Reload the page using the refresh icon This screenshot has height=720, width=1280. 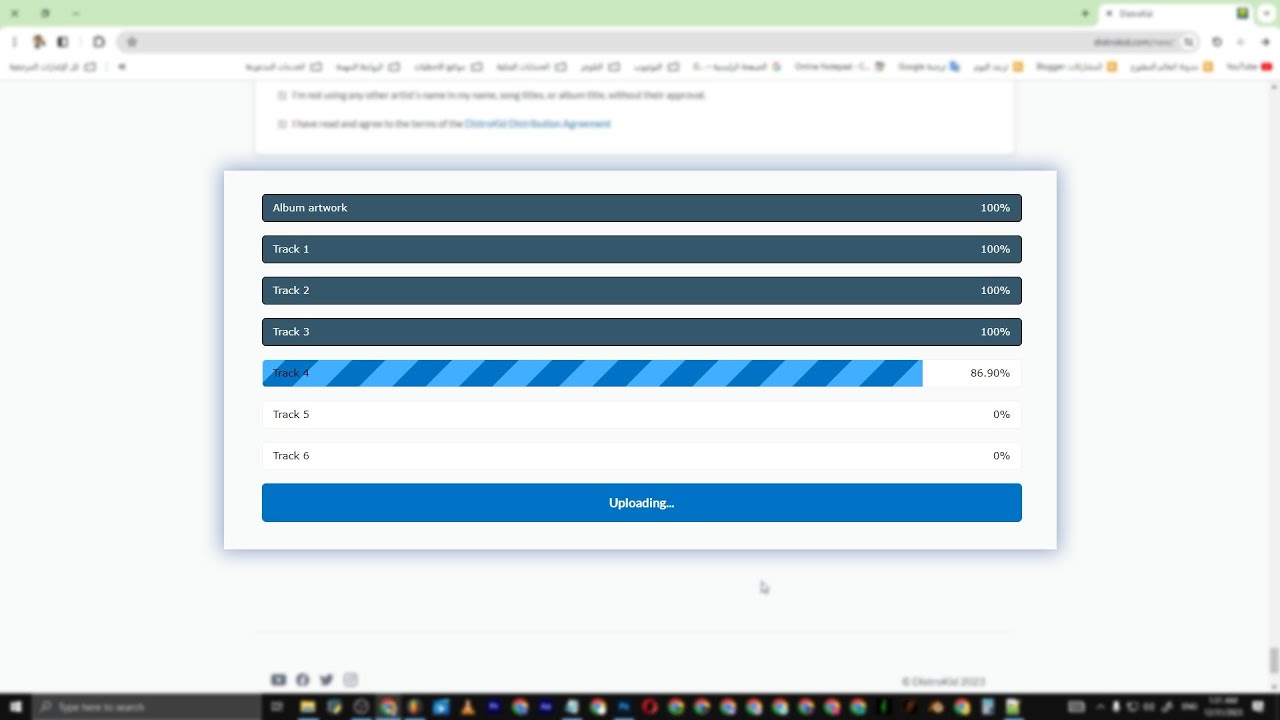click(1217, 42)
